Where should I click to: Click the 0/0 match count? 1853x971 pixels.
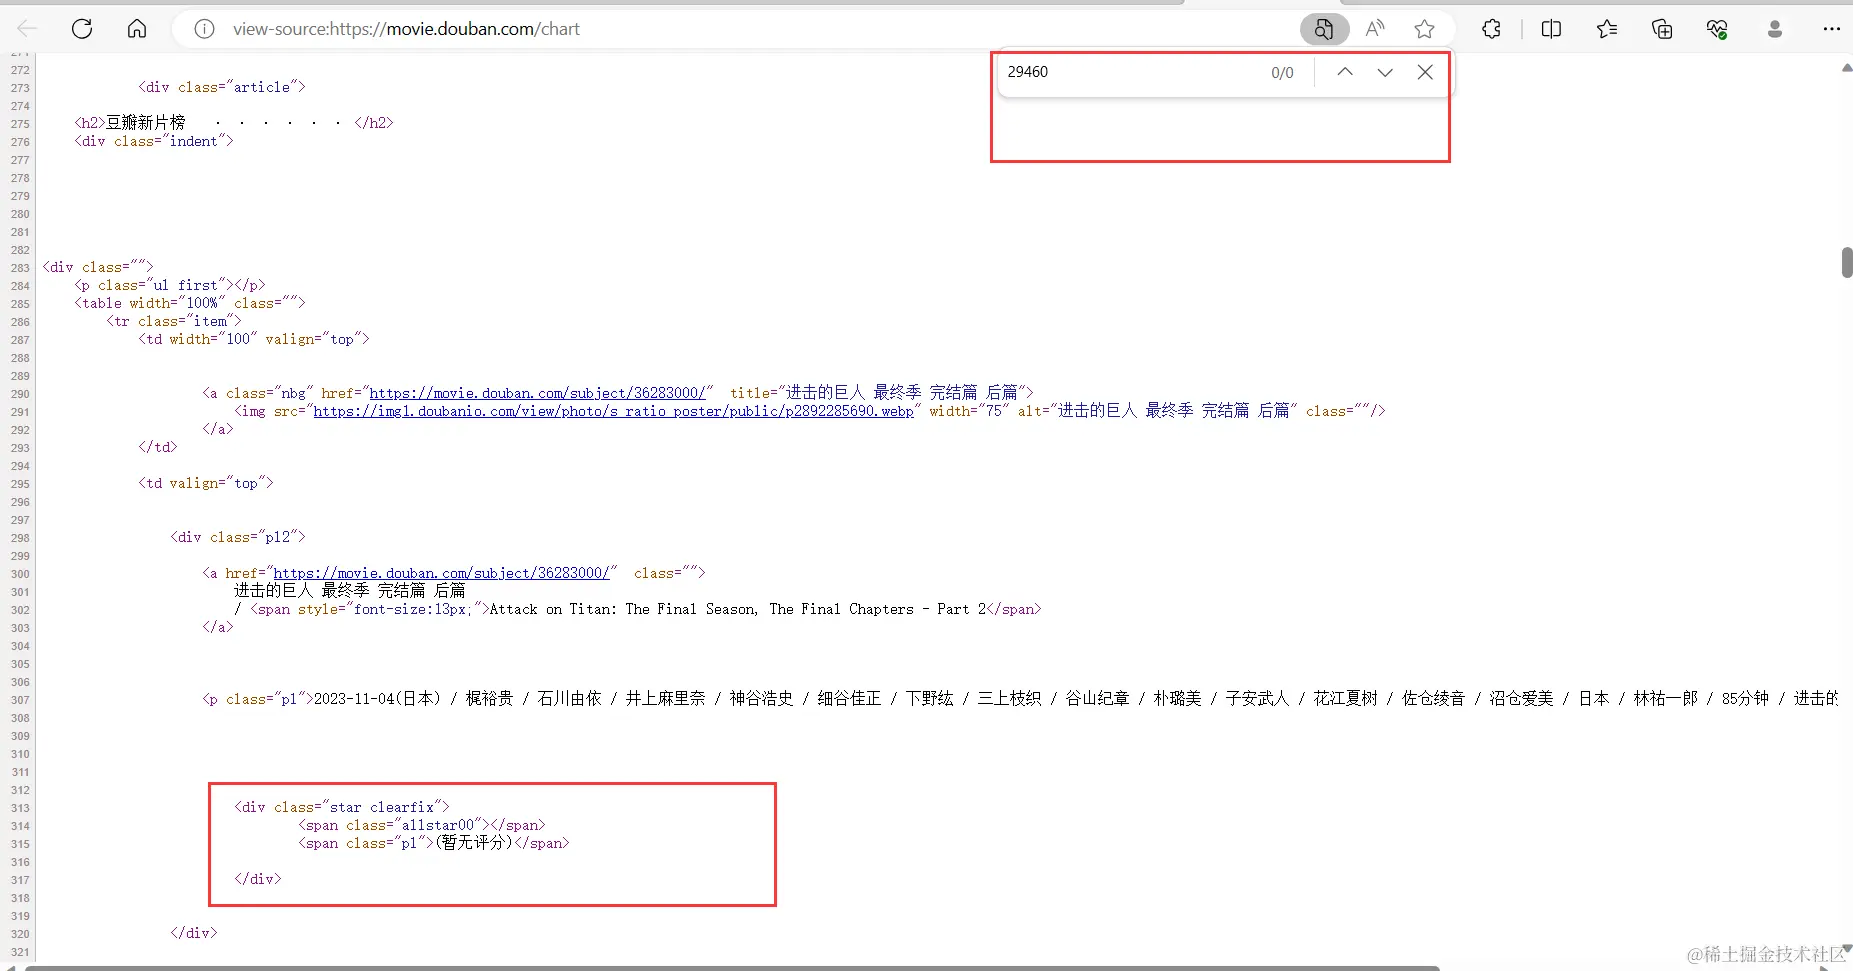click(1282, 72)
